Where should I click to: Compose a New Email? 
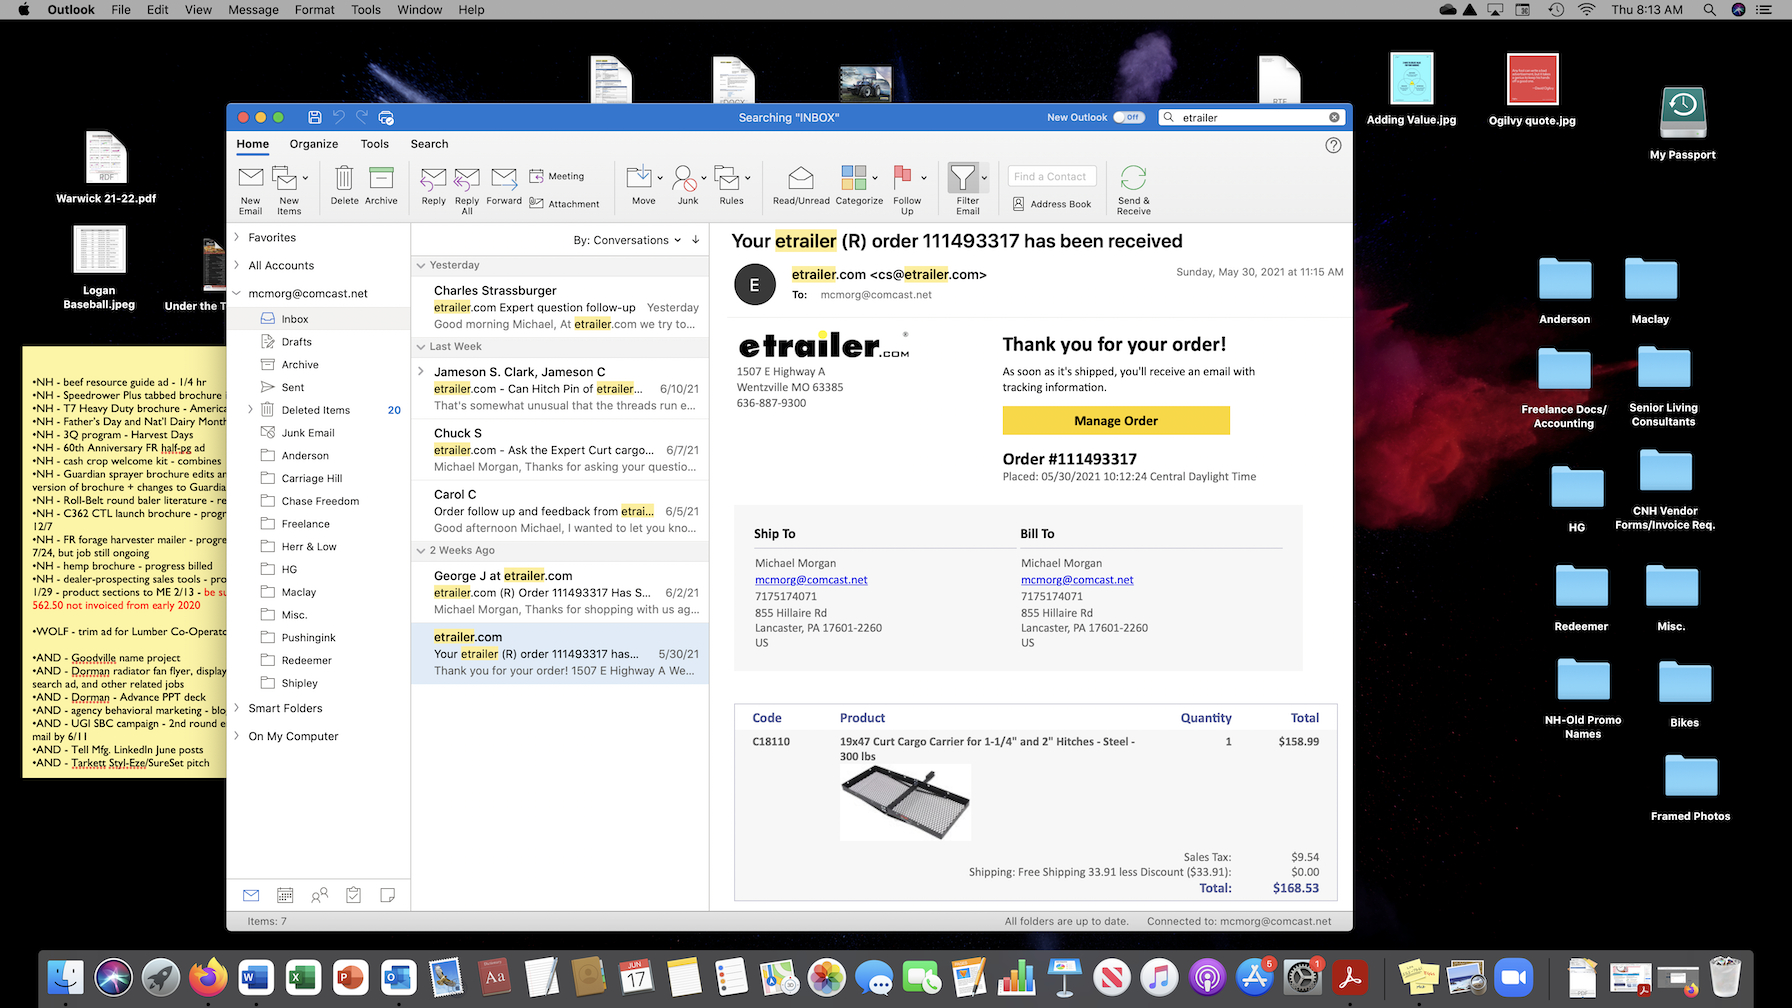click(x=250, y=186)
